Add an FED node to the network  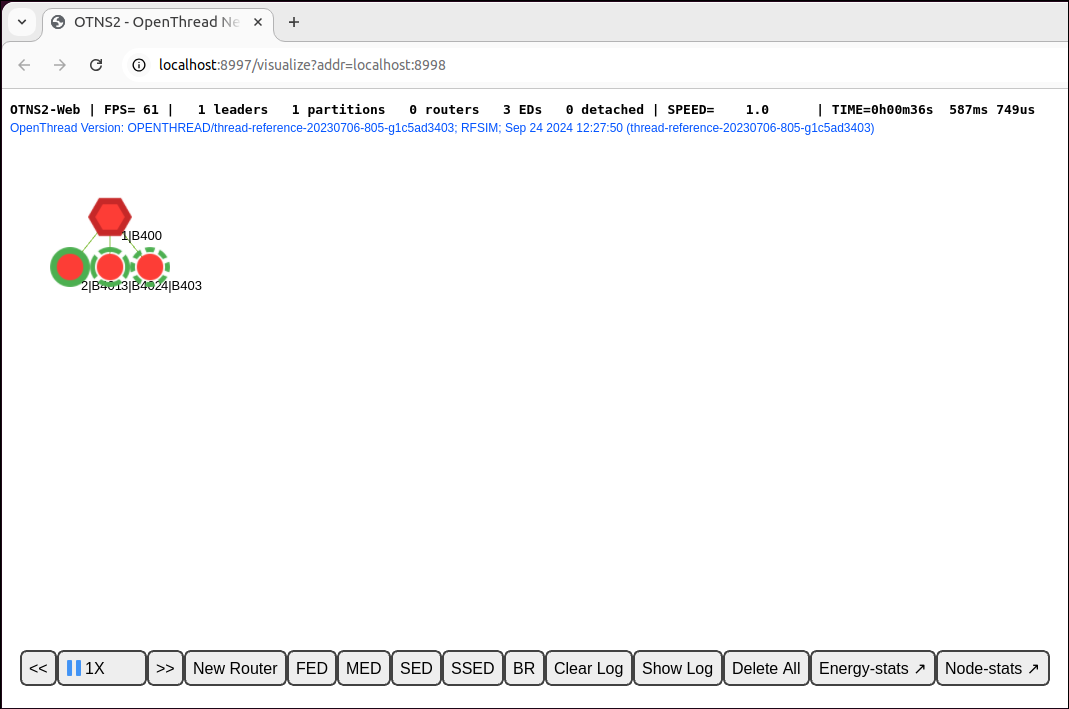tap(311, 667)
